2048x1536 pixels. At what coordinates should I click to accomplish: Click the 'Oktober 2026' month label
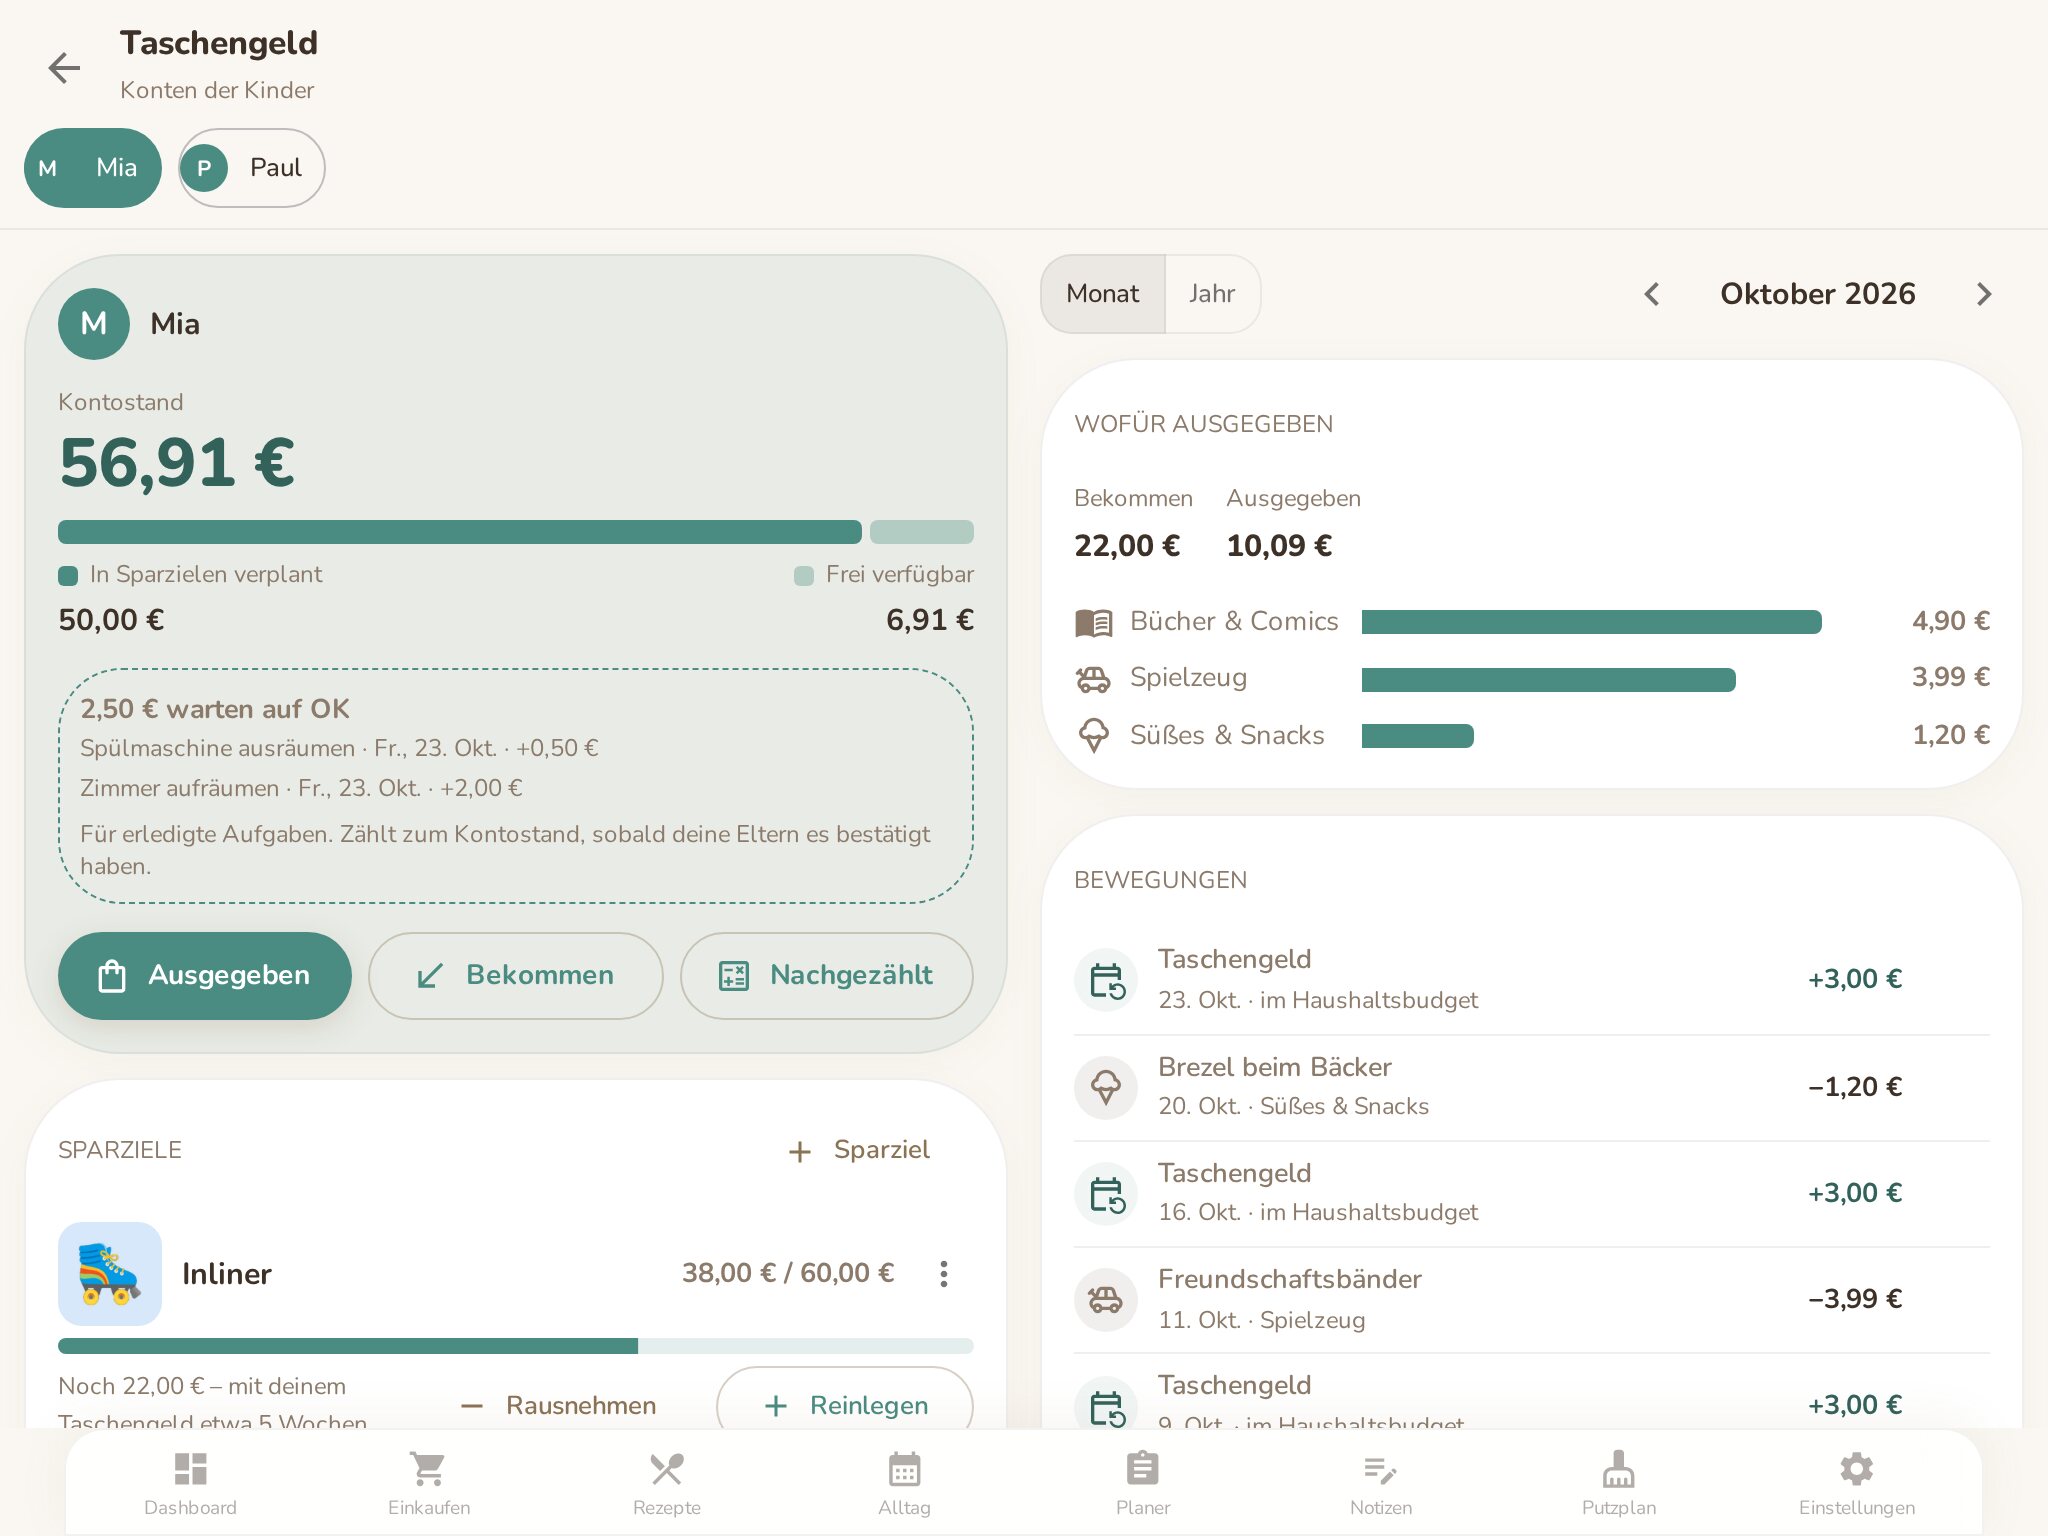tap(1818, 294)
